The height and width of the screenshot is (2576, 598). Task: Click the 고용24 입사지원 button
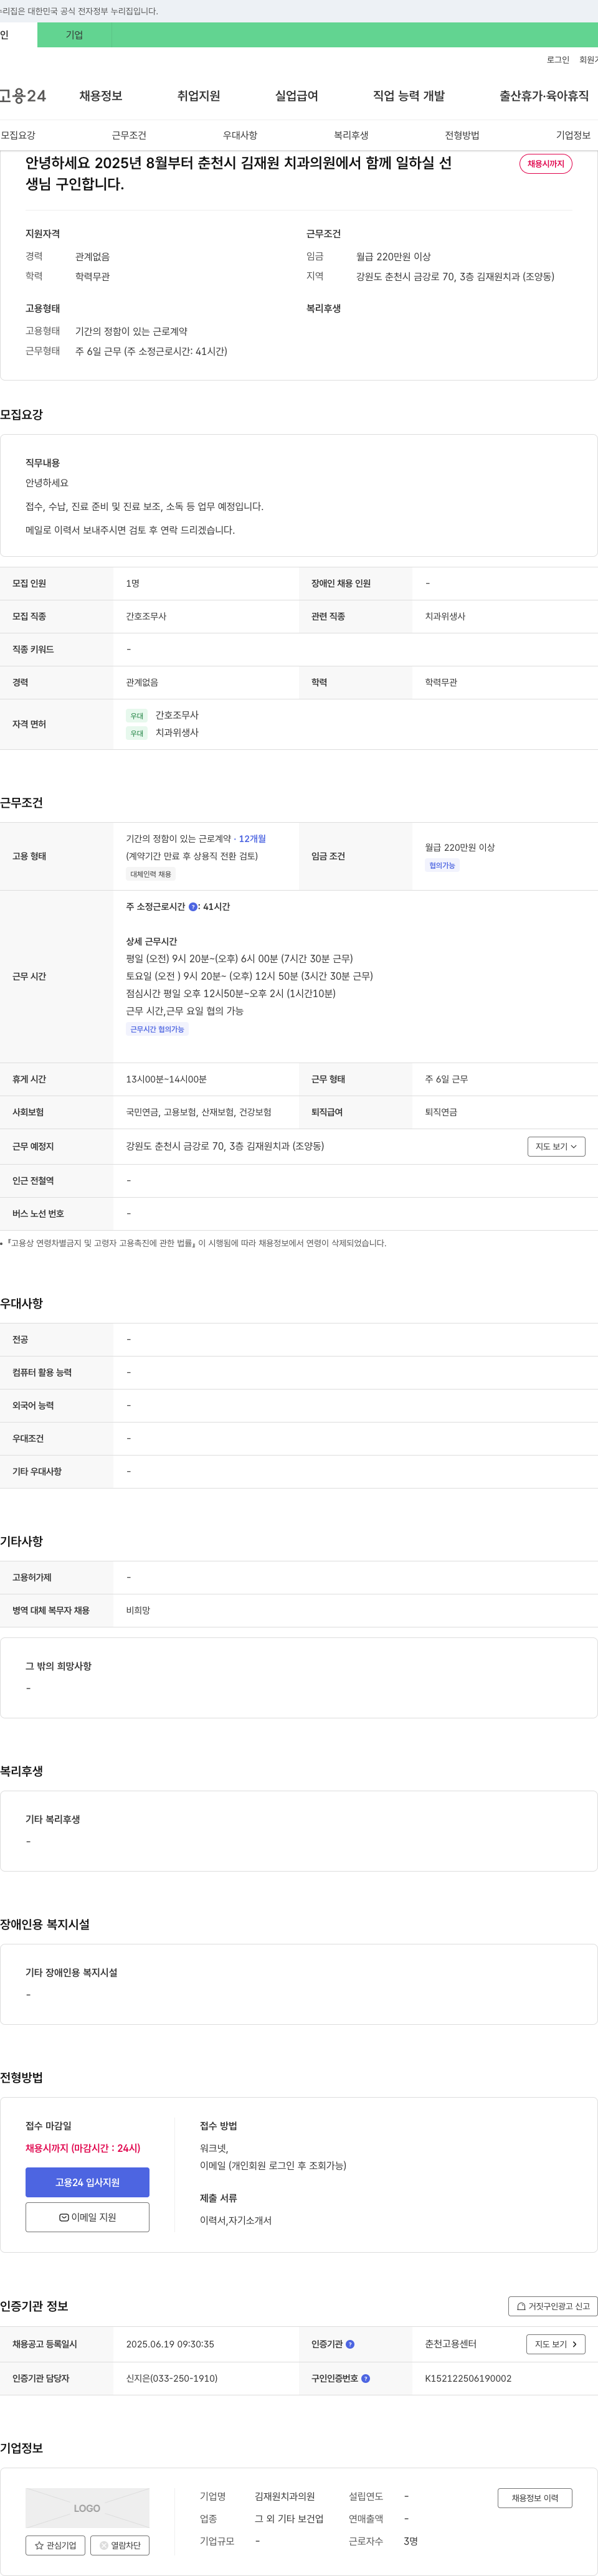(x=87, y=2182)
